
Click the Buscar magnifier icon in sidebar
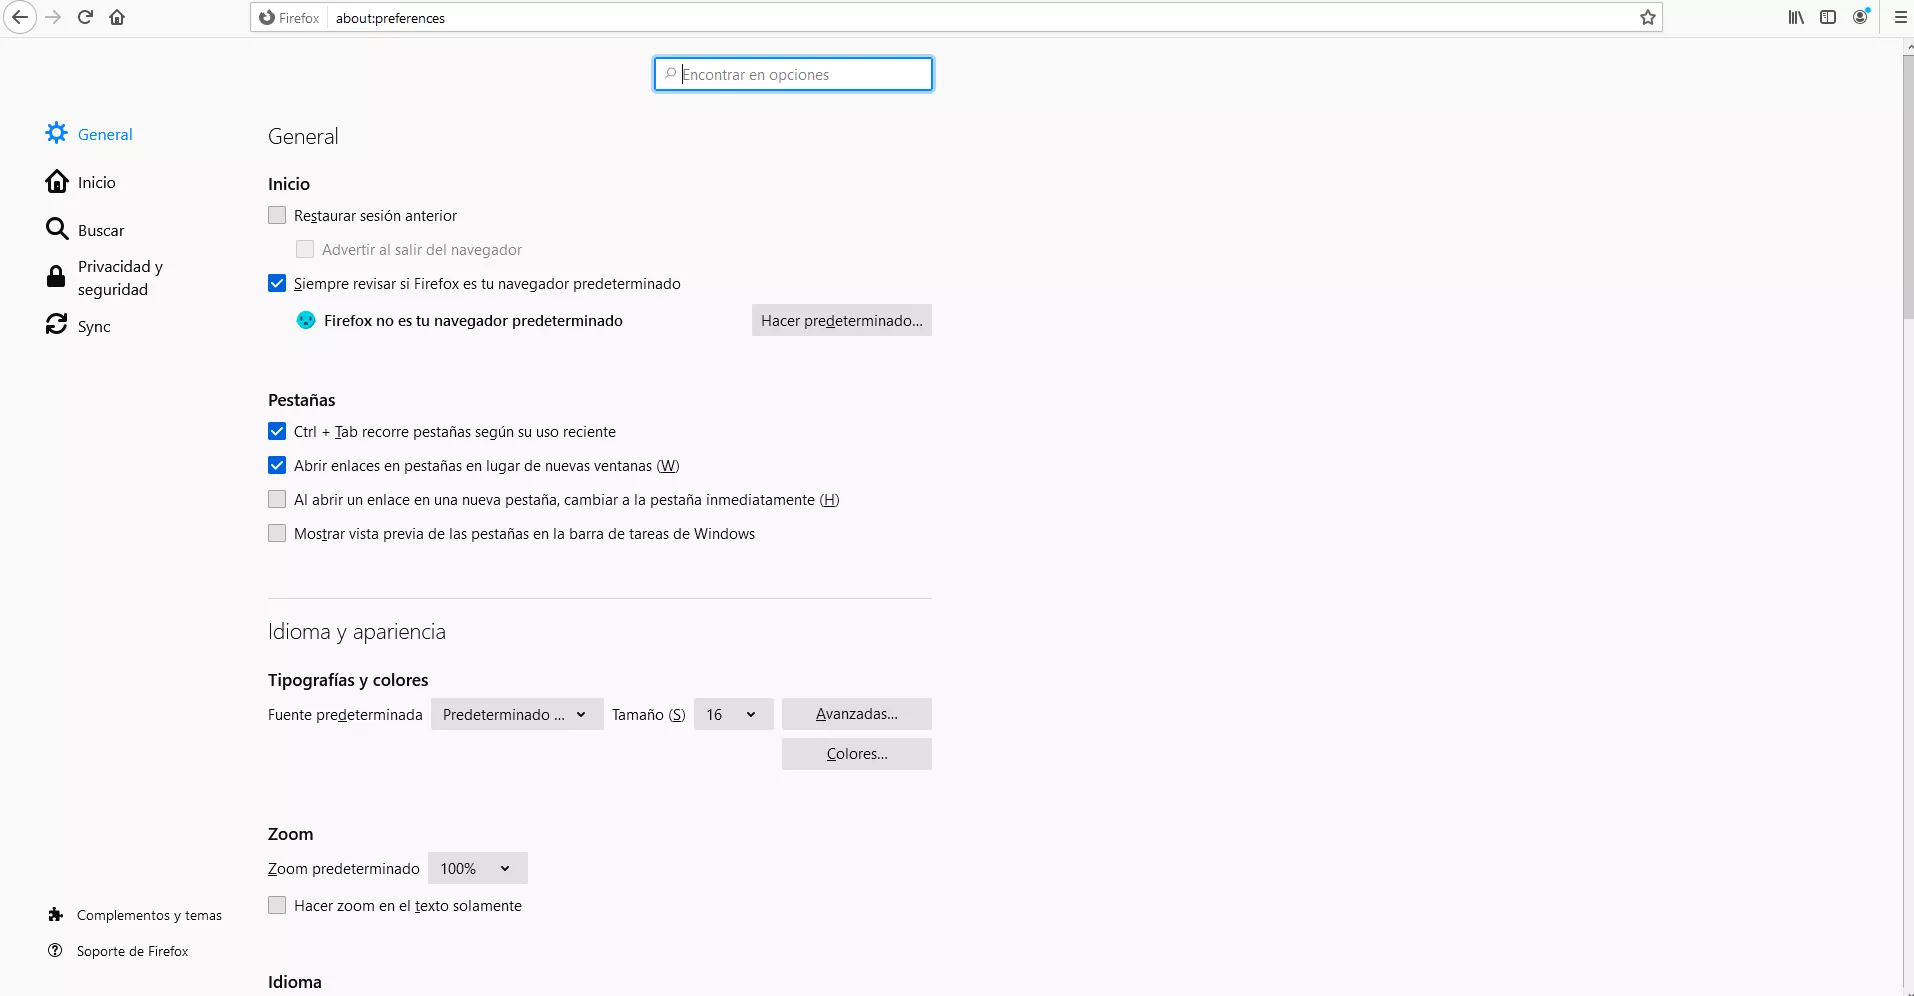click(x=57, y=229)
